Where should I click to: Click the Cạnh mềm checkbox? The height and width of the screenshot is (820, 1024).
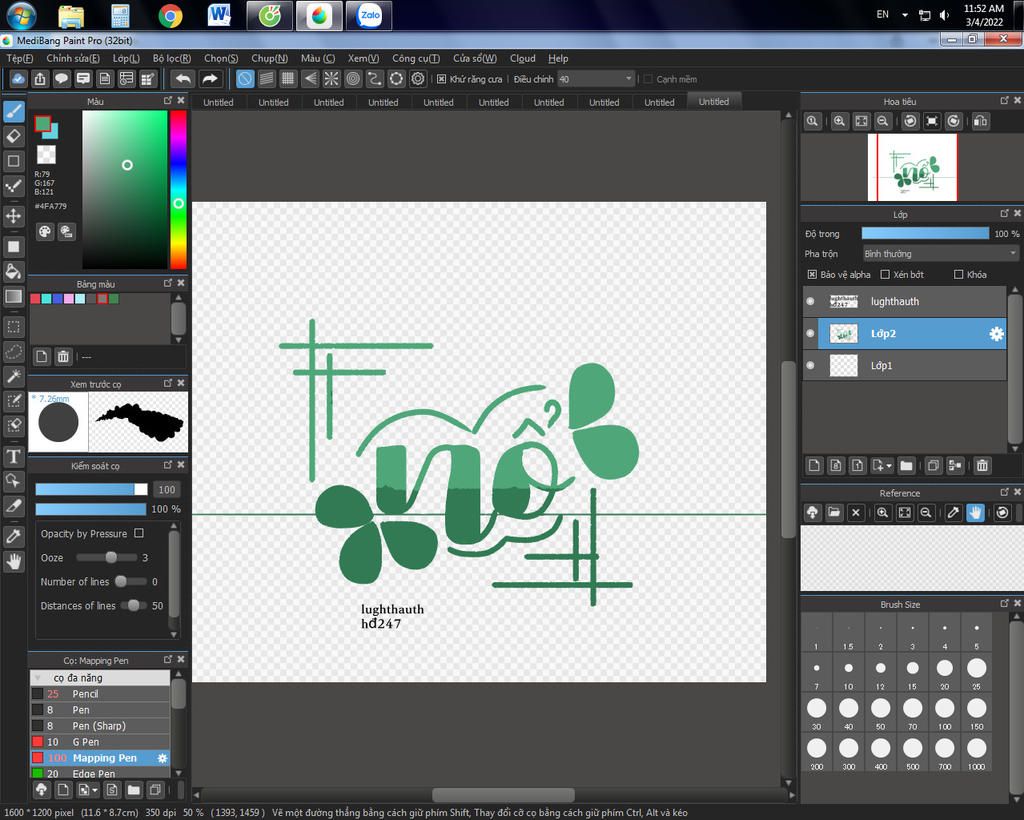(x=648, y=79)
